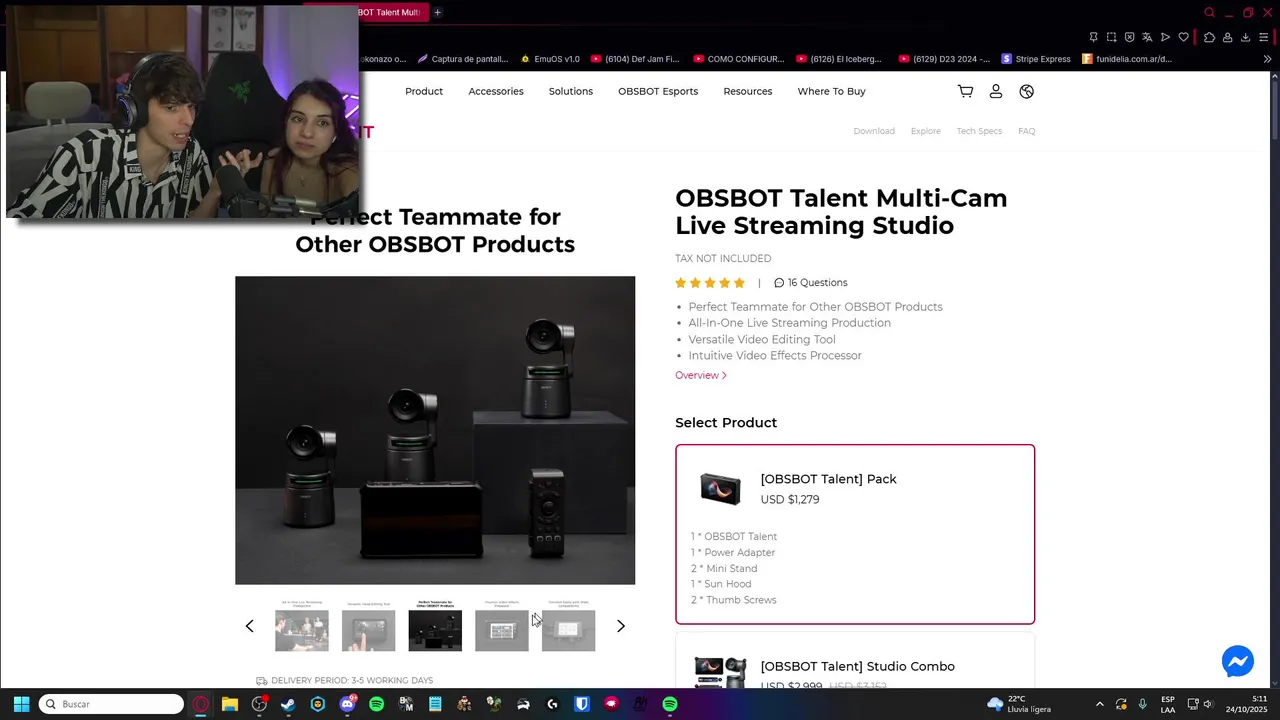This screenshot has width=1280, height=720.
Task: Open the EmuOS v1.0 bookmark
Action: [x=550, y=59]
